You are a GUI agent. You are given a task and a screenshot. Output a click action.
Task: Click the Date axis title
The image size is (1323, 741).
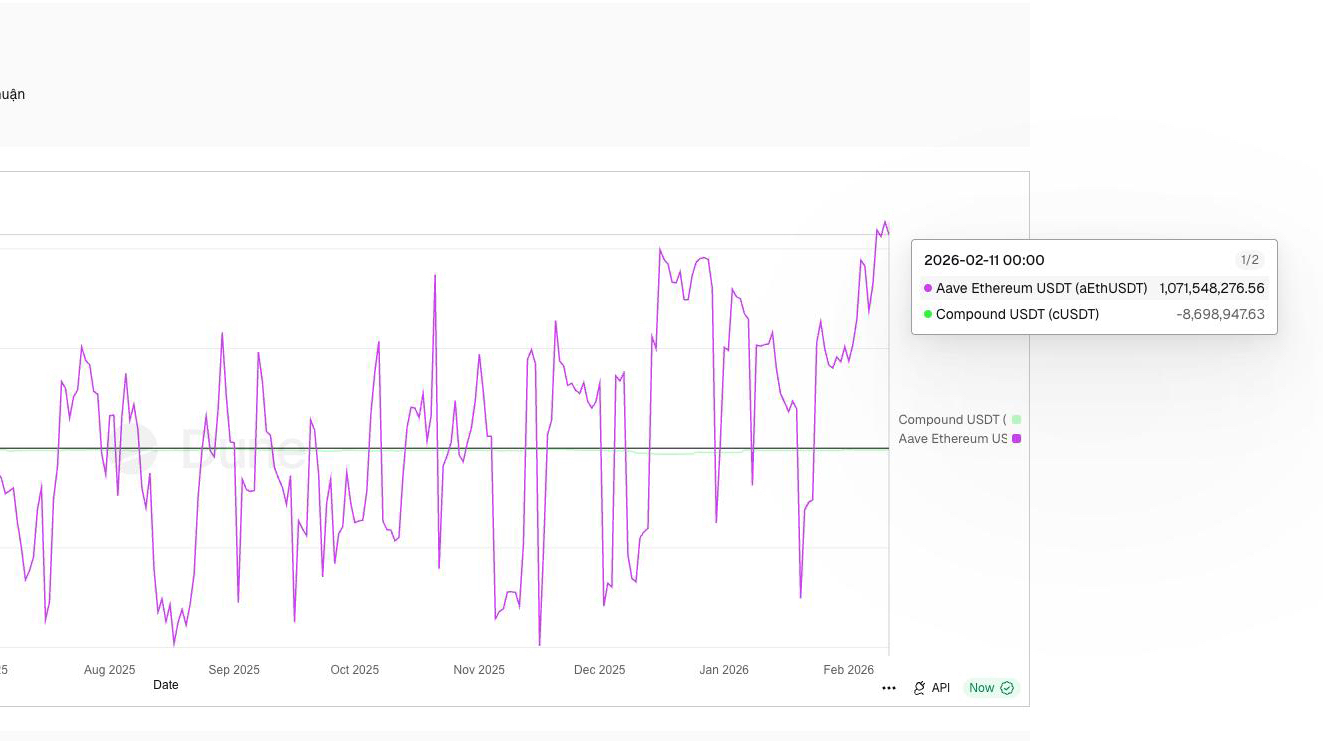[166, 685]
